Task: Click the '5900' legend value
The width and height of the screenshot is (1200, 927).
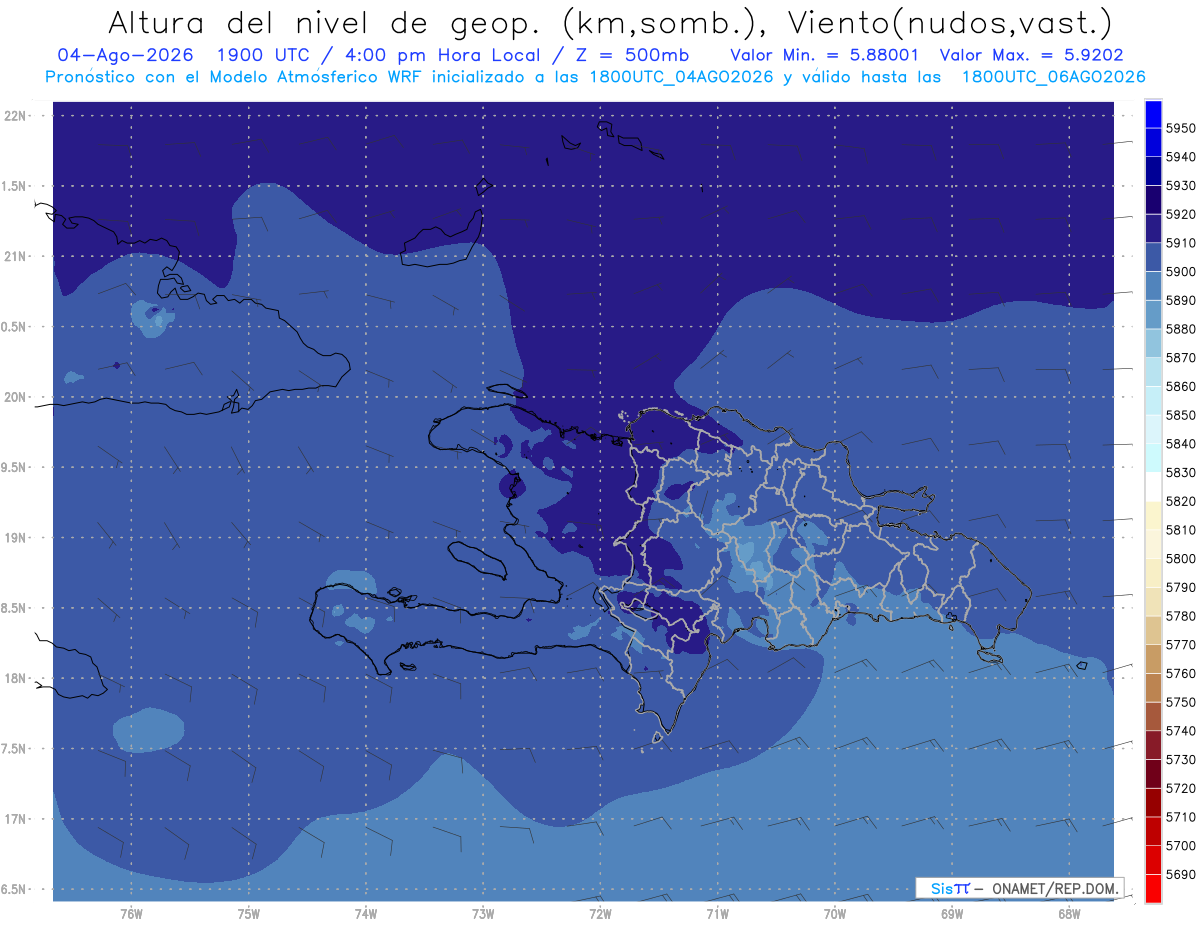Action: (x=1181, y=272)
